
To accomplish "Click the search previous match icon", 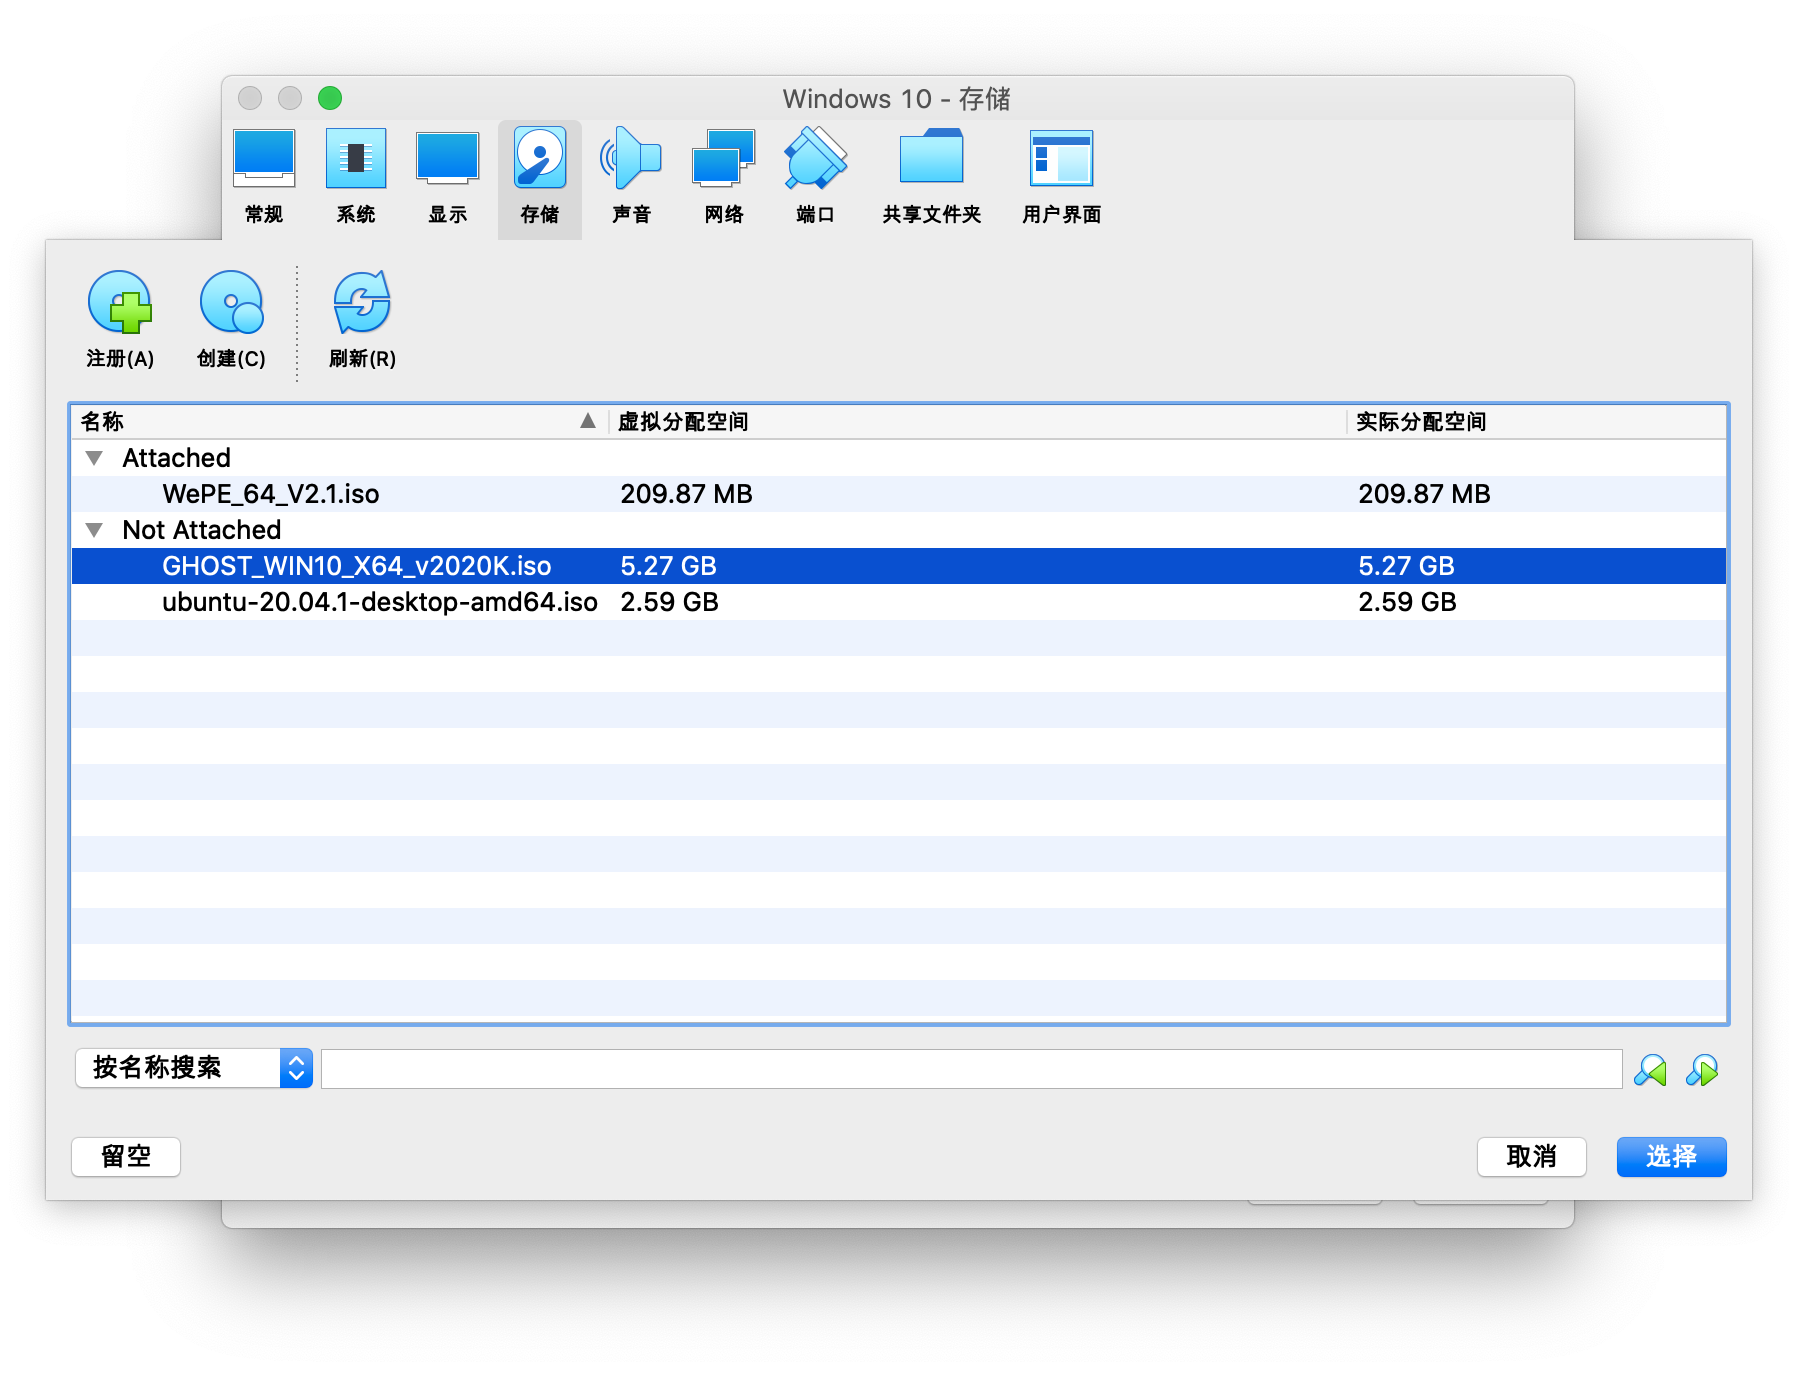I will pyautogui.click(x=1650, y=1071).
